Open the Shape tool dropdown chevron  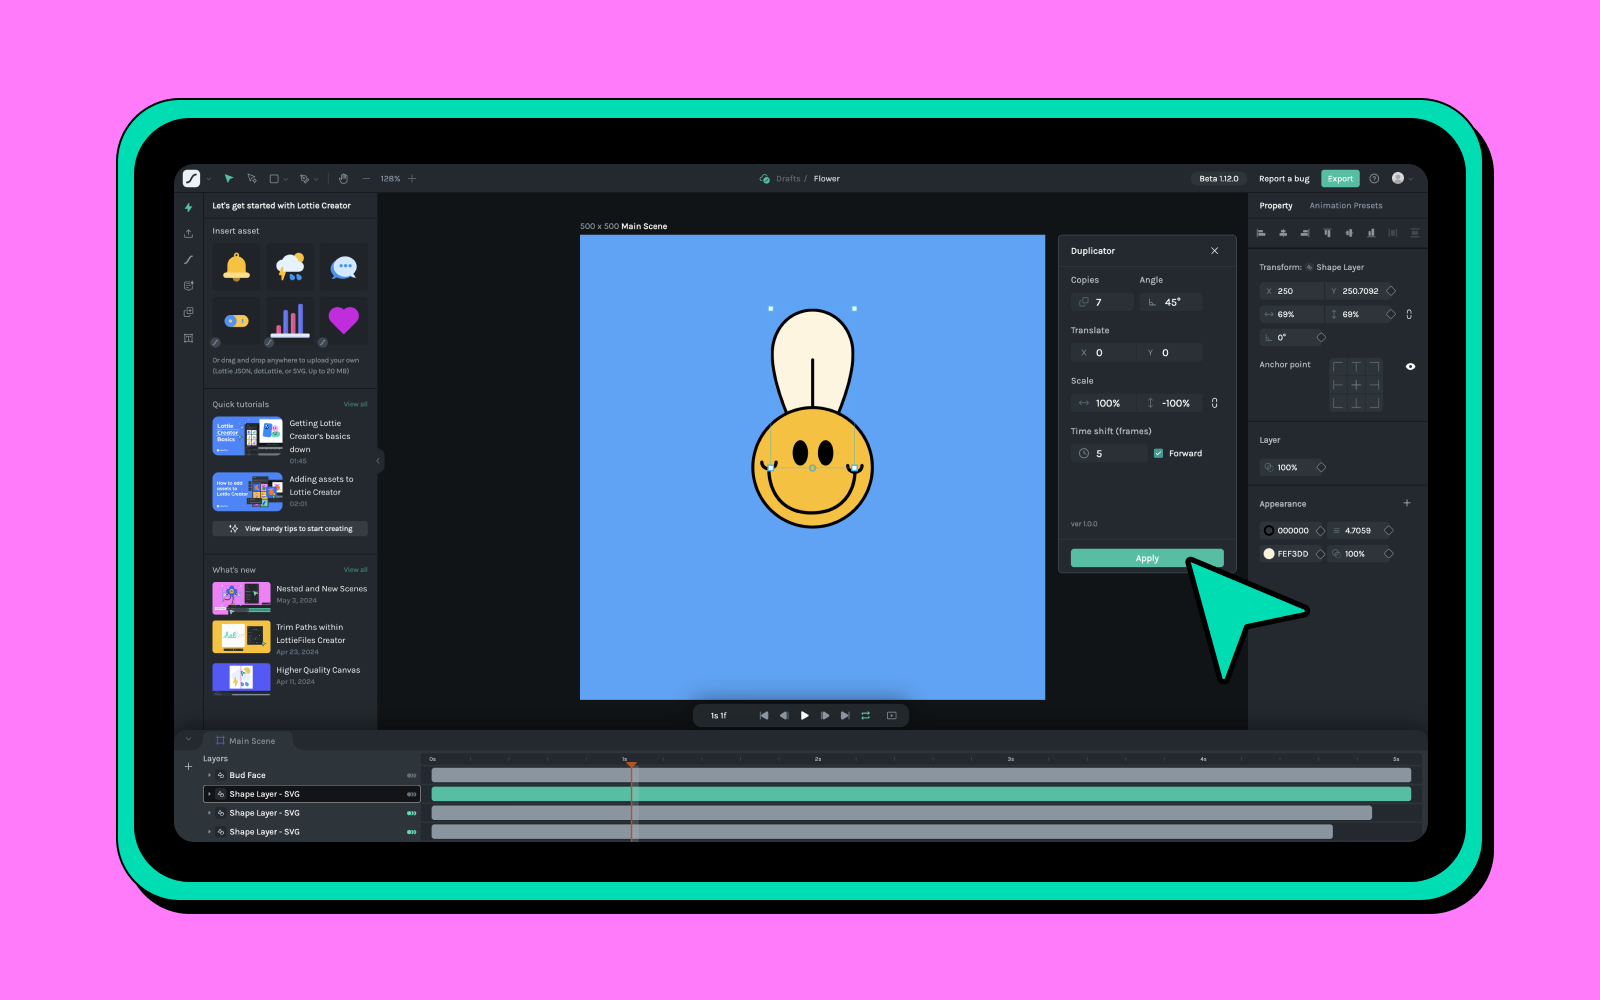point(286,178)
